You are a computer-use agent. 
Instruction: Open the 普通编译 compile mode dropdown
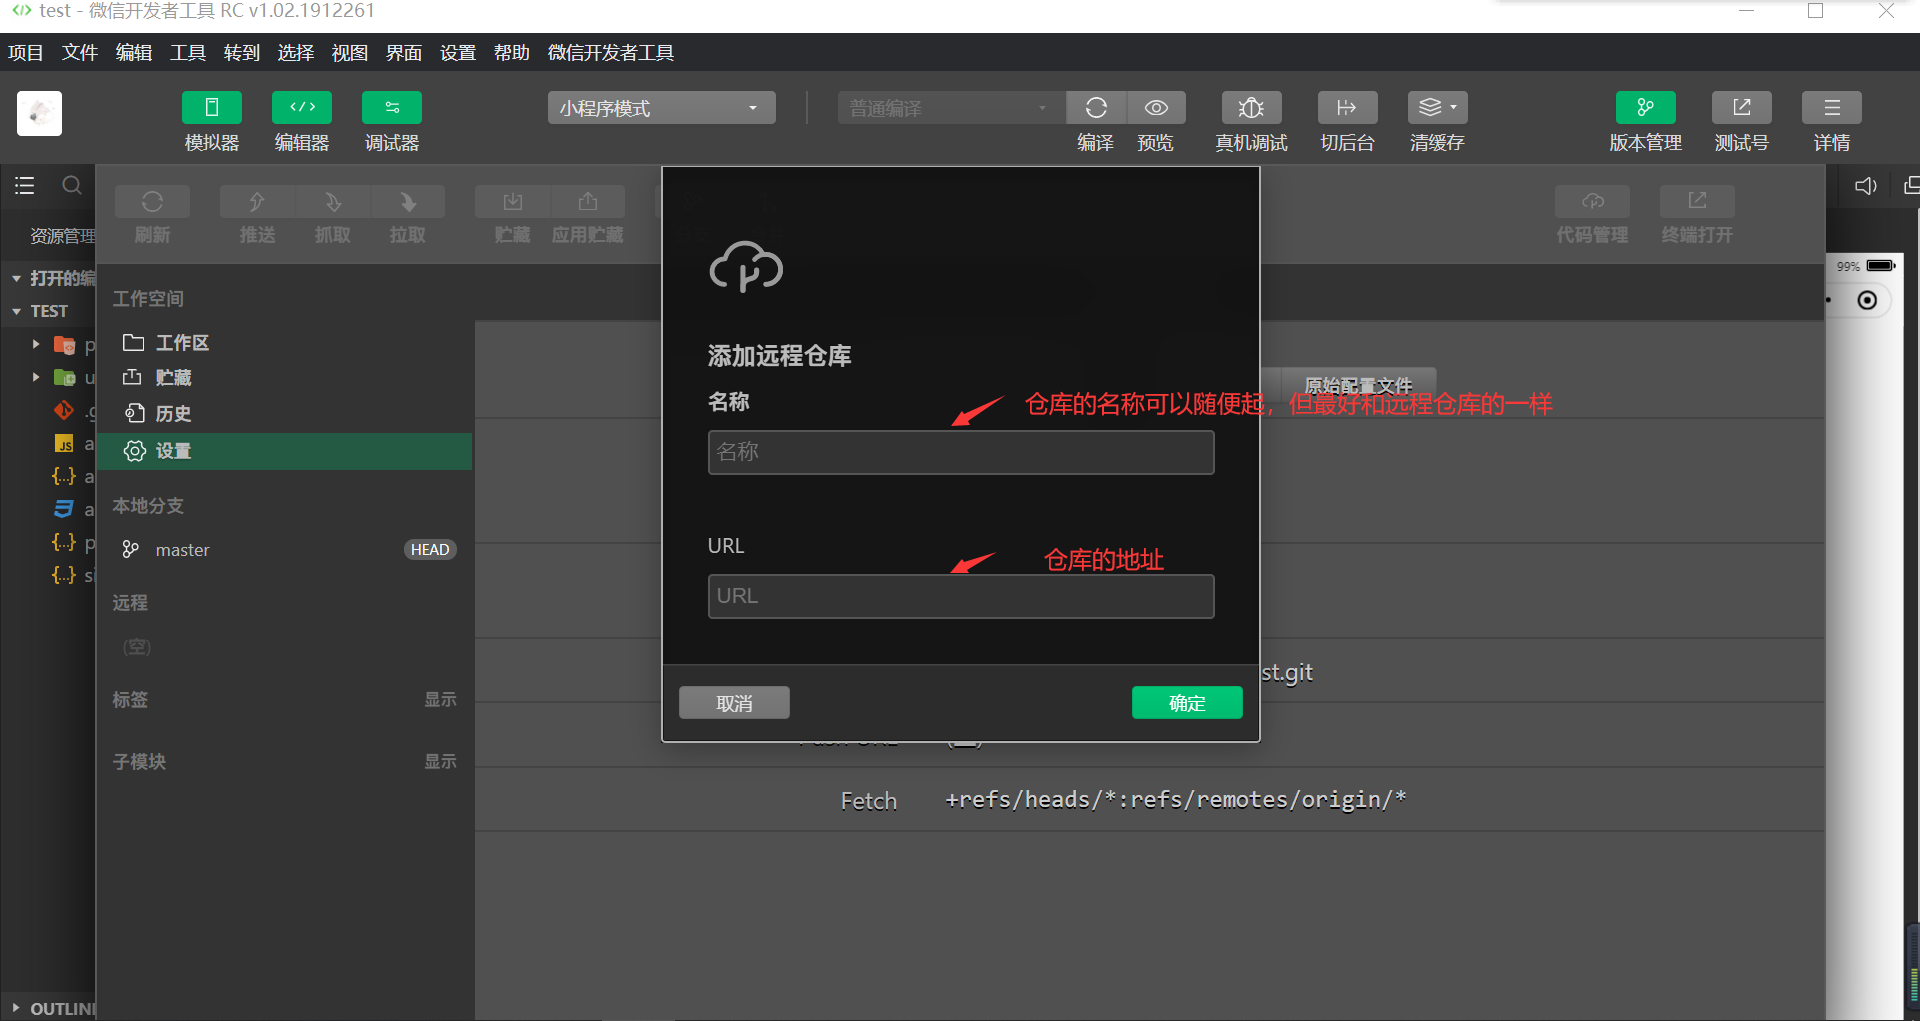tap(951, 108)
